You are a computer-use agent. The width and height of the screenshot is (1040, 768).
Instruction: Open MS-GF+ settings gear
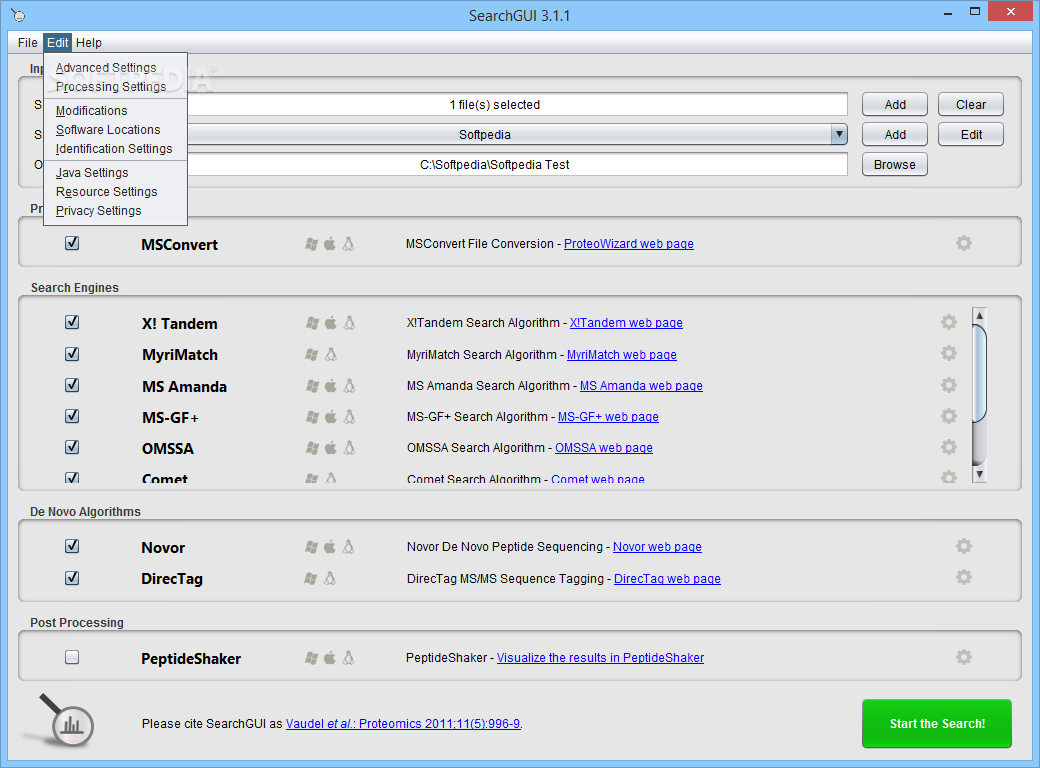click(949, 416)
